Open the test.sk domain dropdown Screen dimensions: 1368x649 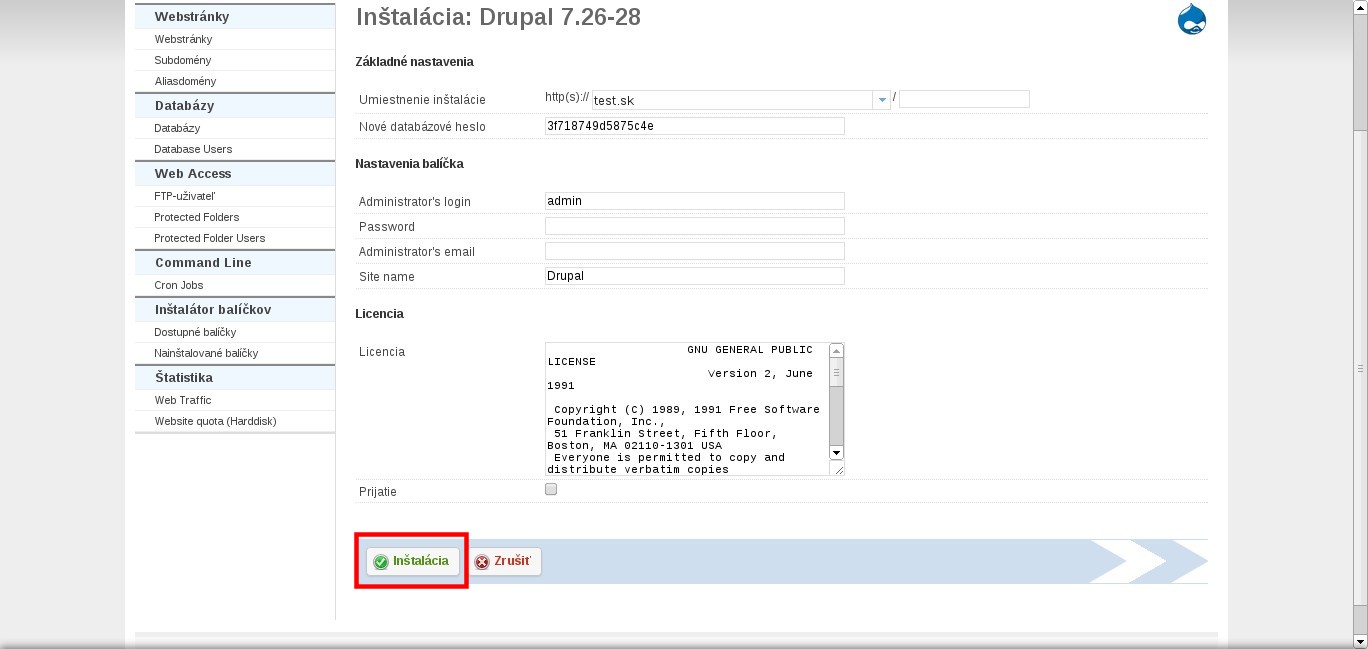[x=881, y=100]
